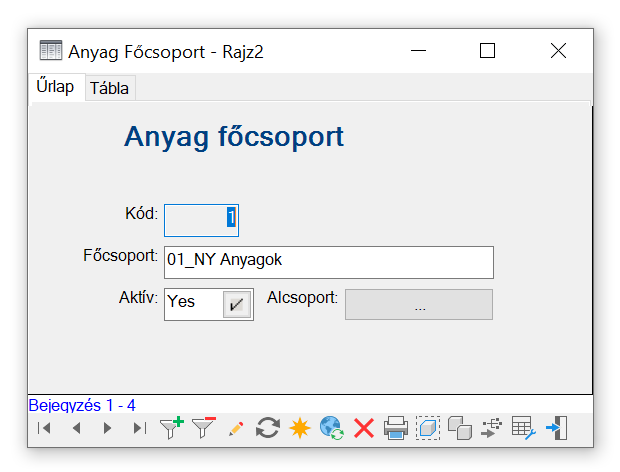The image size is (620, 472).
Task: Delete record with red X icon
Action: 364,428
